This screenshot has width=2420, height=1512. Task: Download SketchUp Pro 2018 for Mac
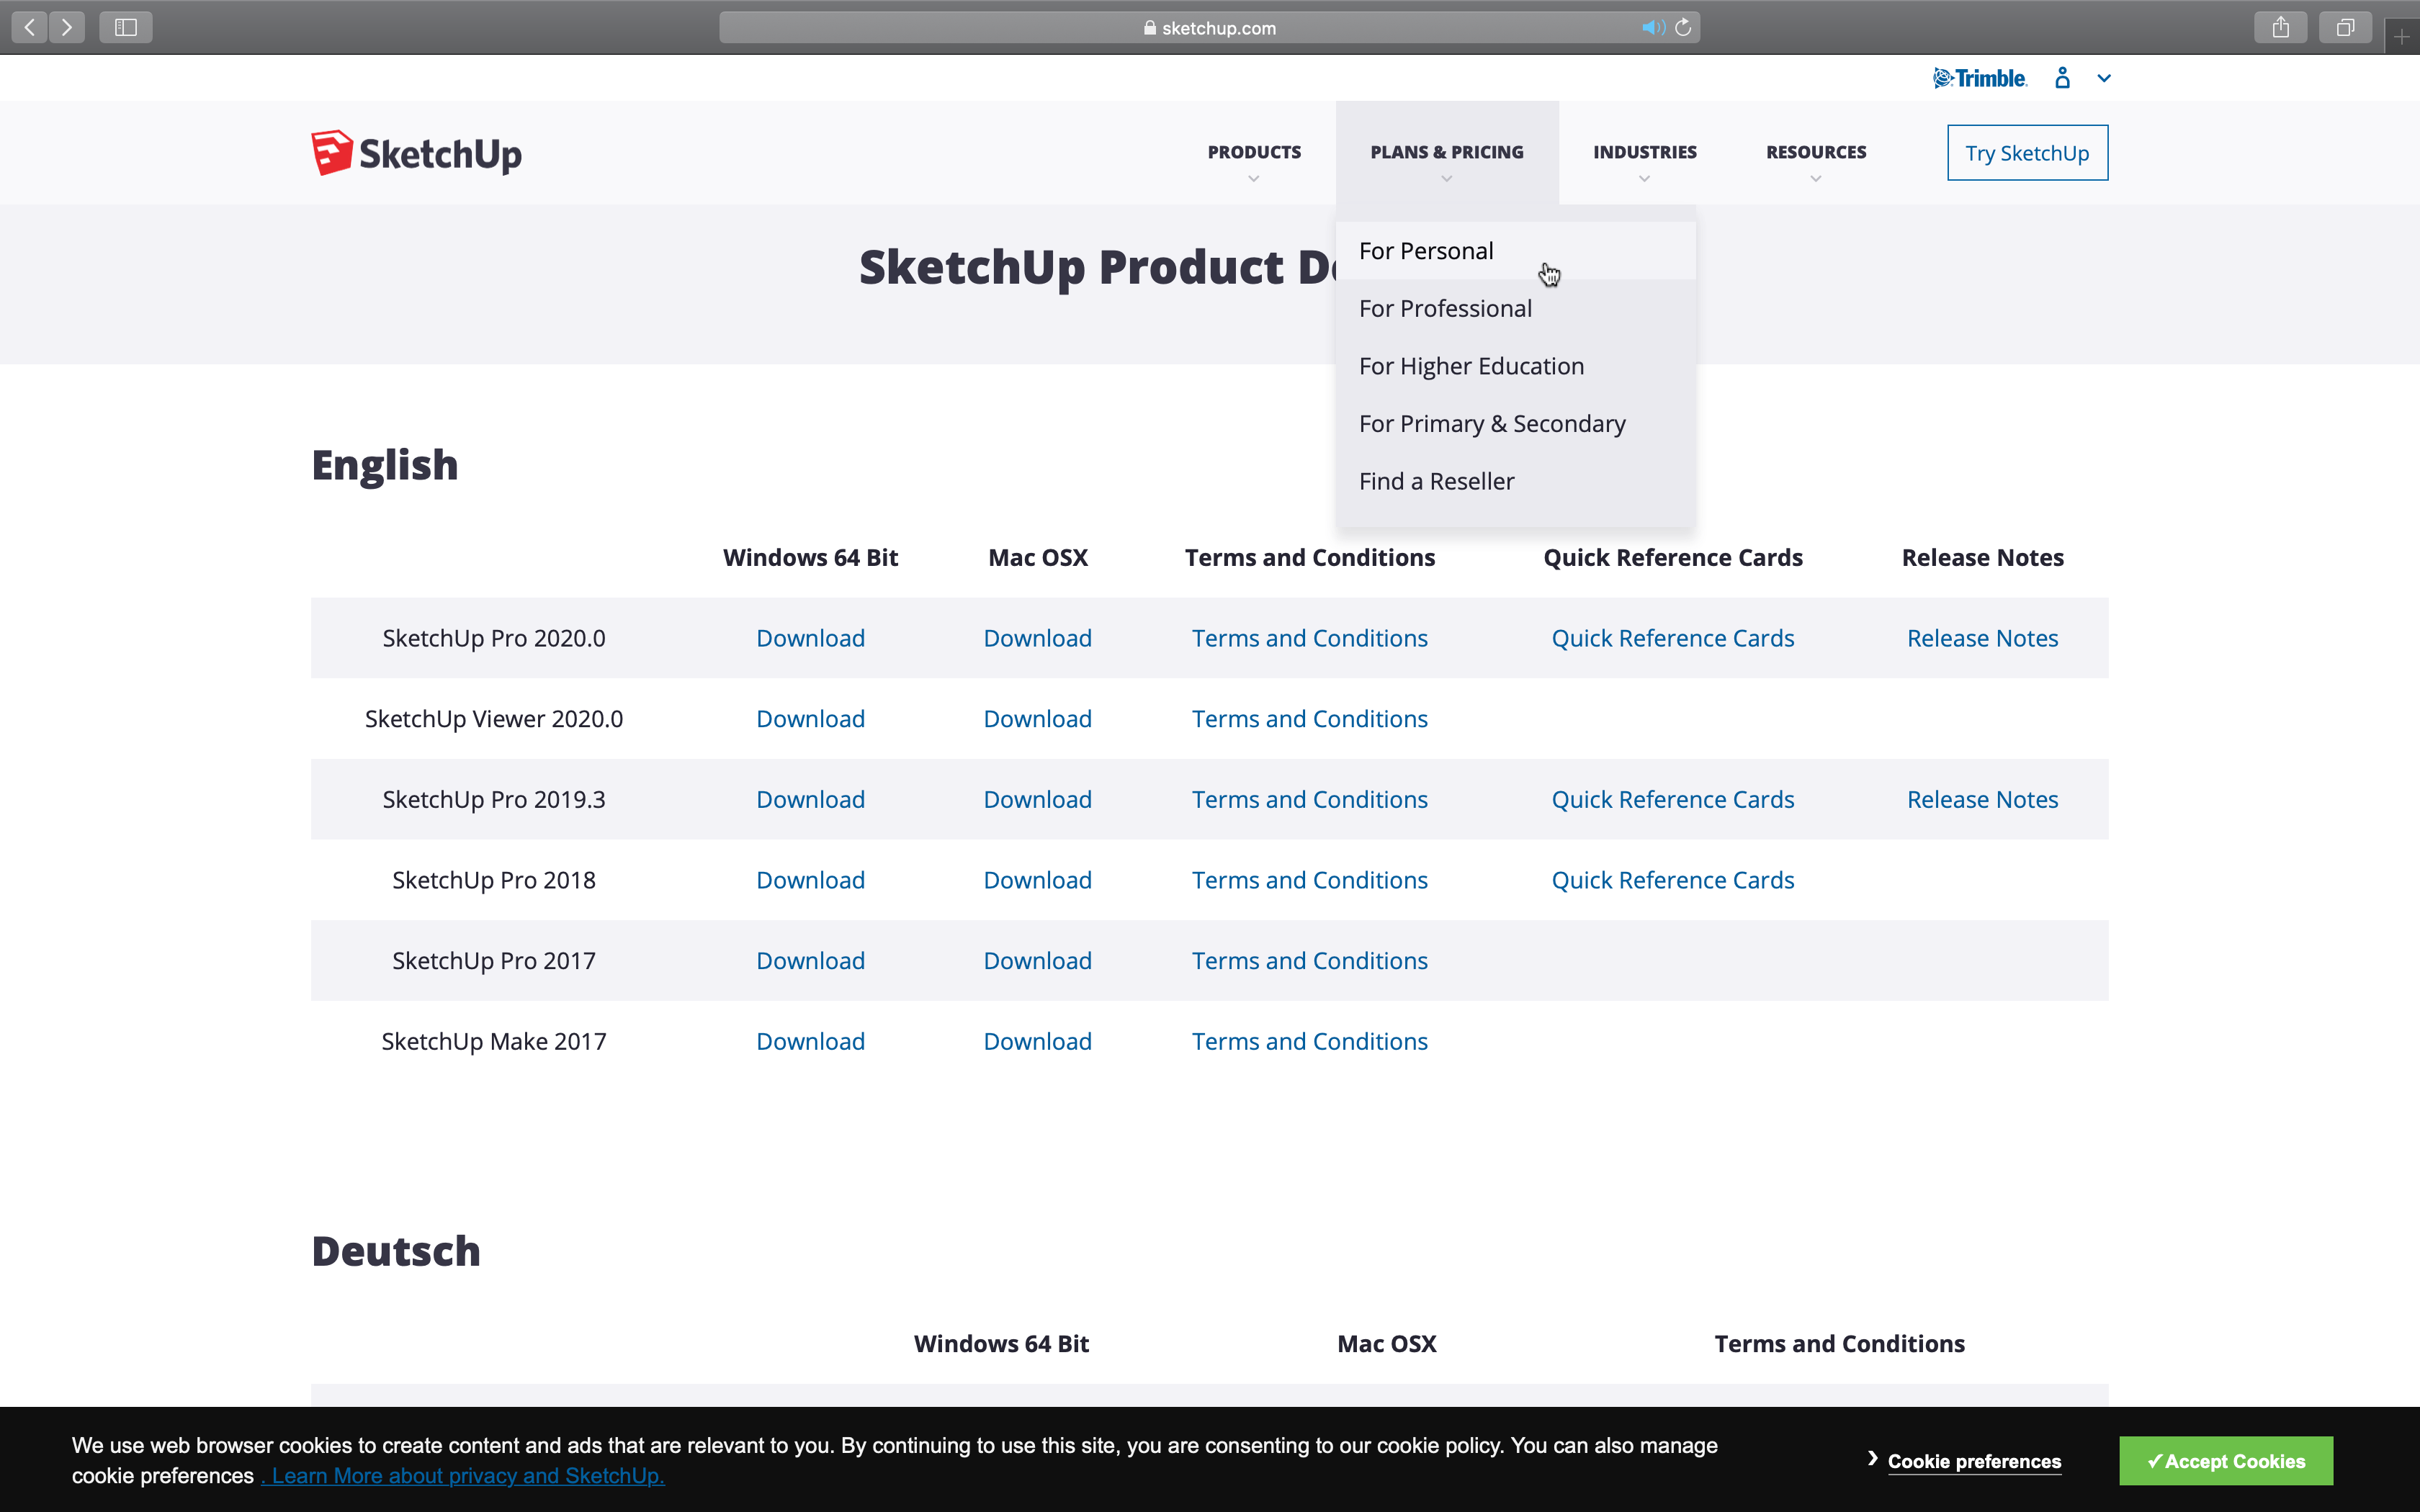1037,880
